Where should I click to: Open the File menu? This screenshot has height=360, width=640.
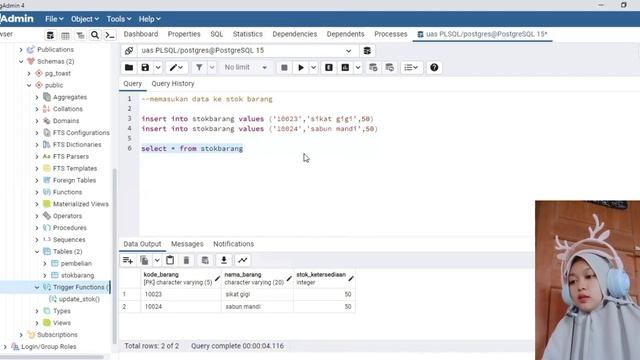pos(54,19)
